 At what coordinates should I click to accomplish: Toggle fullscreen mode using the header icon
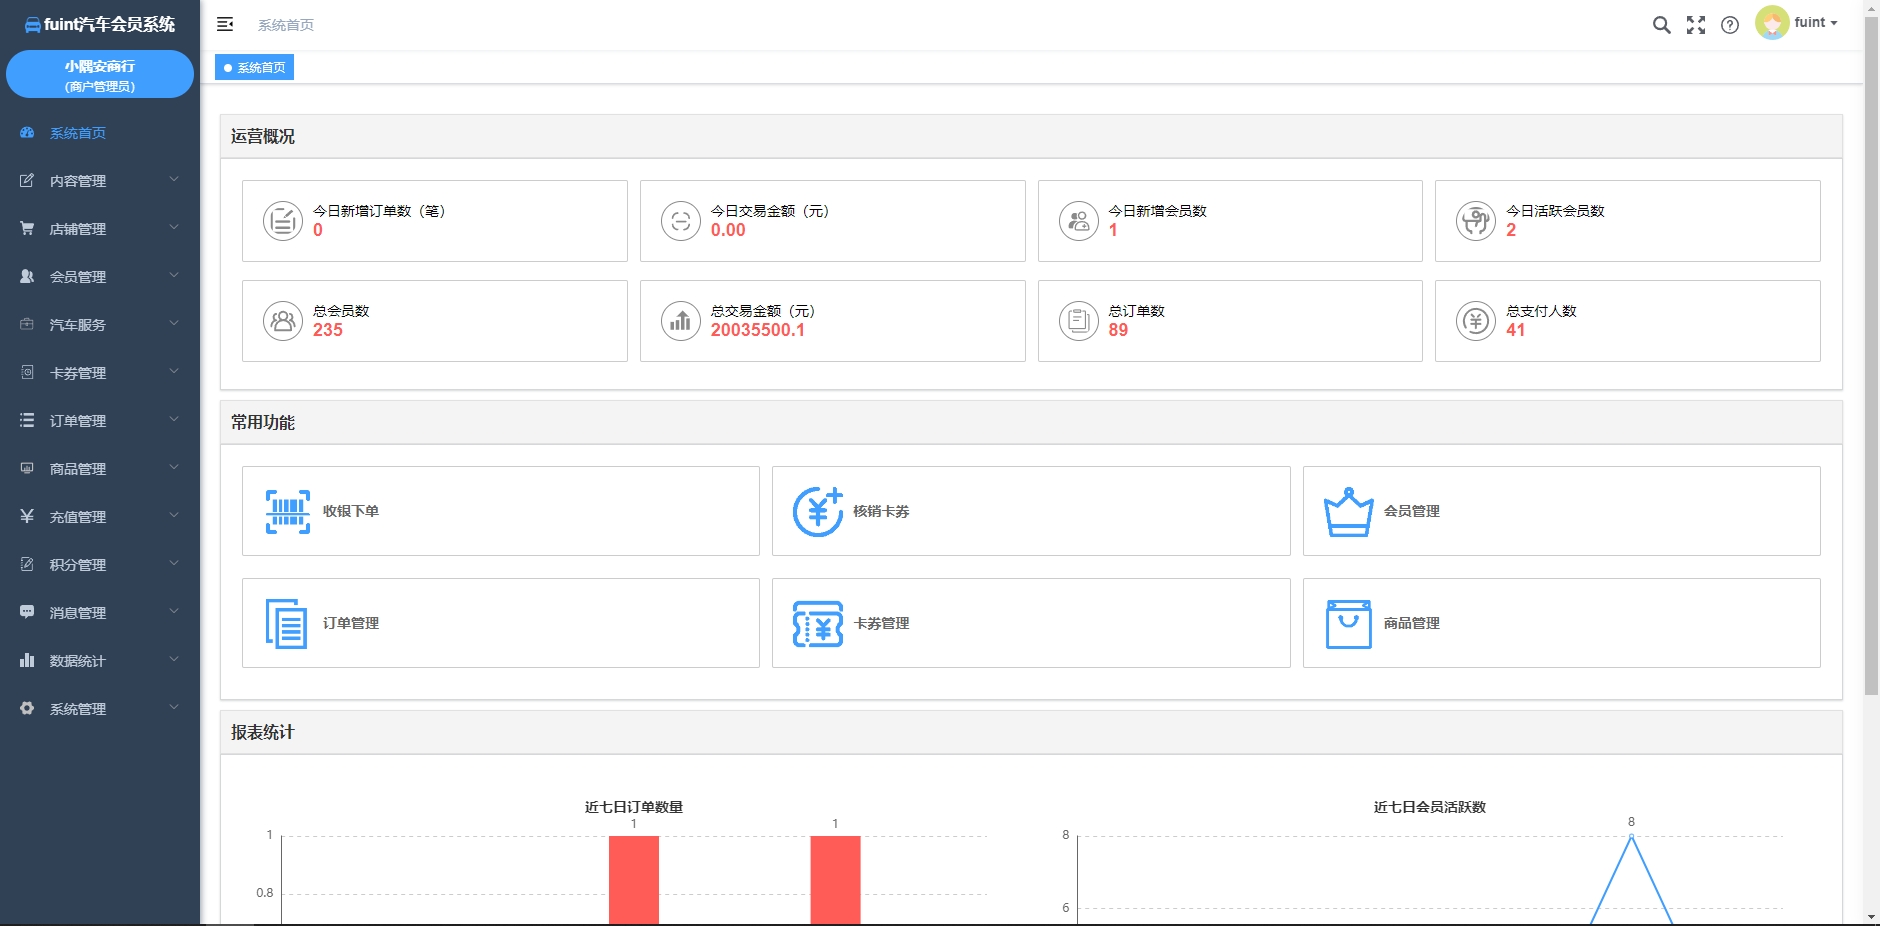coord(1696,25)
